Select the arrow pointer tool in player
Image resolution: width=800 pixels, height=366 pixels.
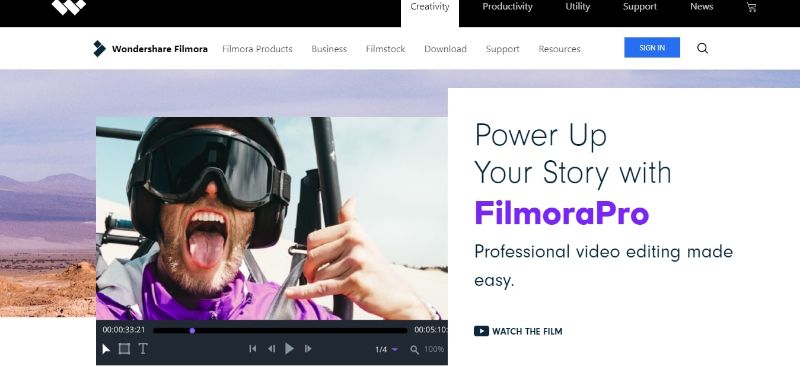tap(106, 349)
